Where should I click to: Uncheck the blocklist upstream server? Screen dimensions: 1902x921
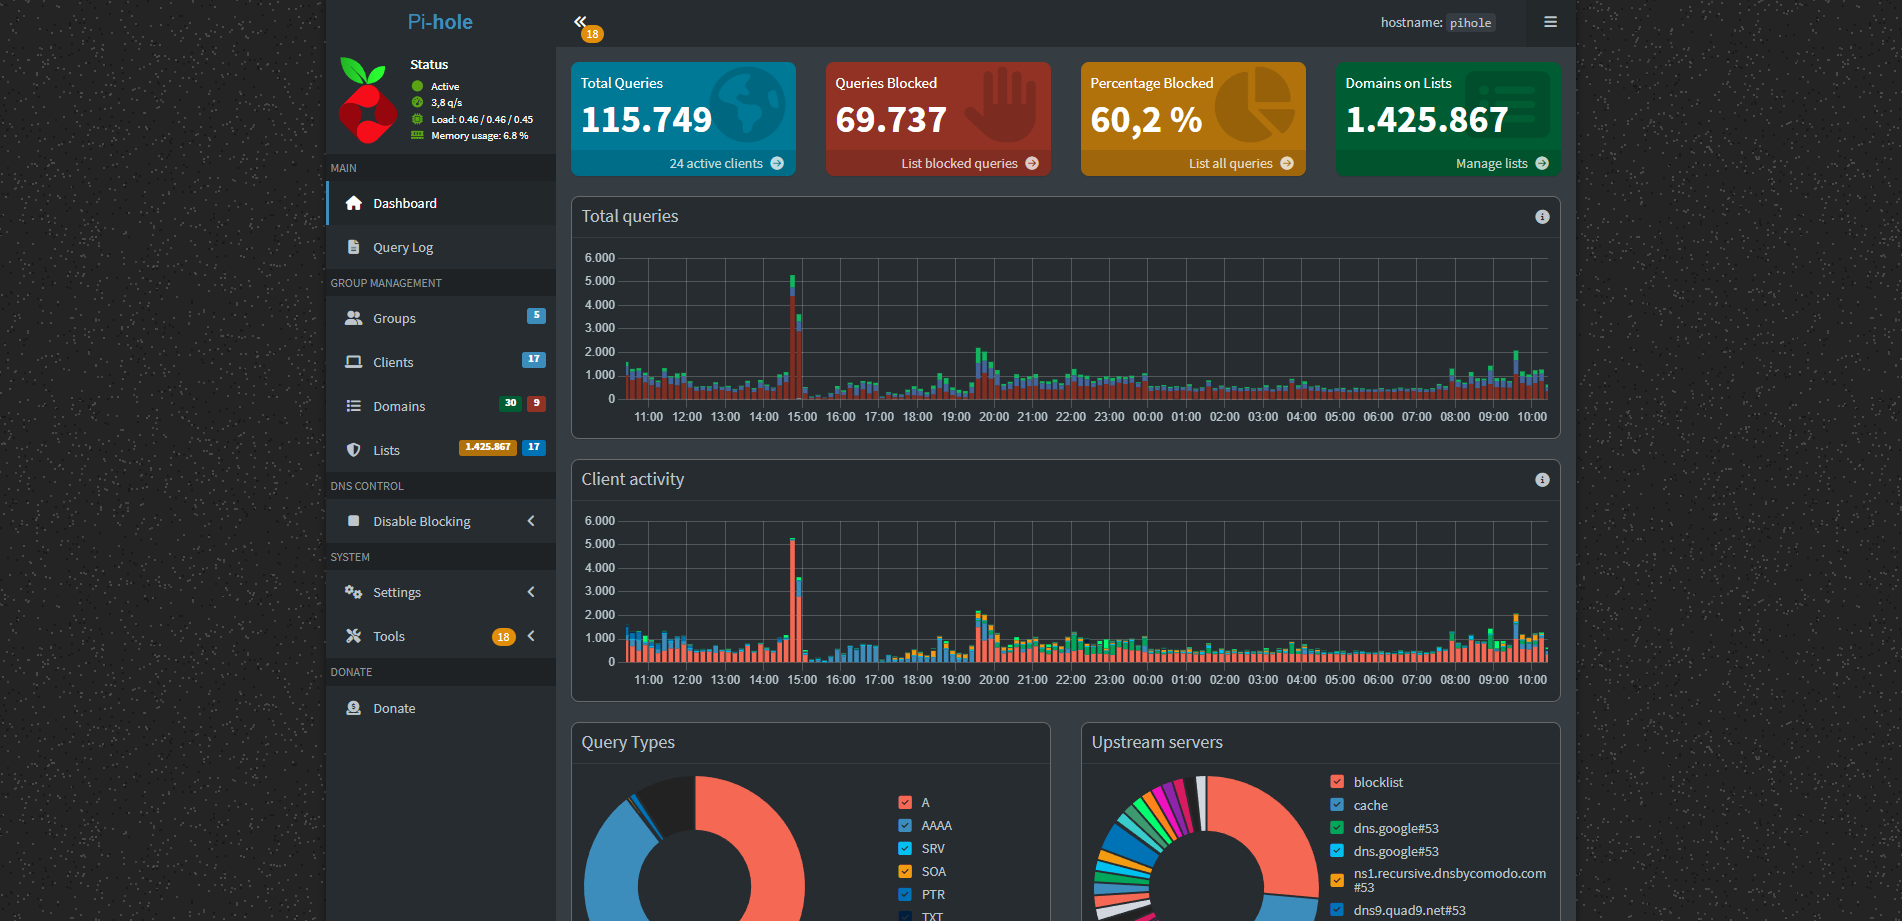tap(1337, 781)
